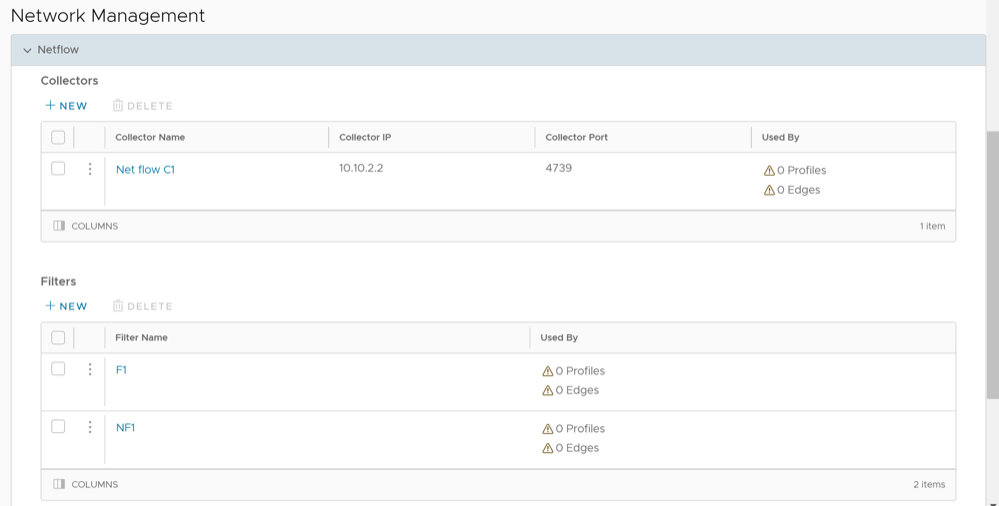The width and height of the screenshot is (999, 506).
Task: Open the three-dot menu for filter NF1
Action: click(x=90, y=427)
